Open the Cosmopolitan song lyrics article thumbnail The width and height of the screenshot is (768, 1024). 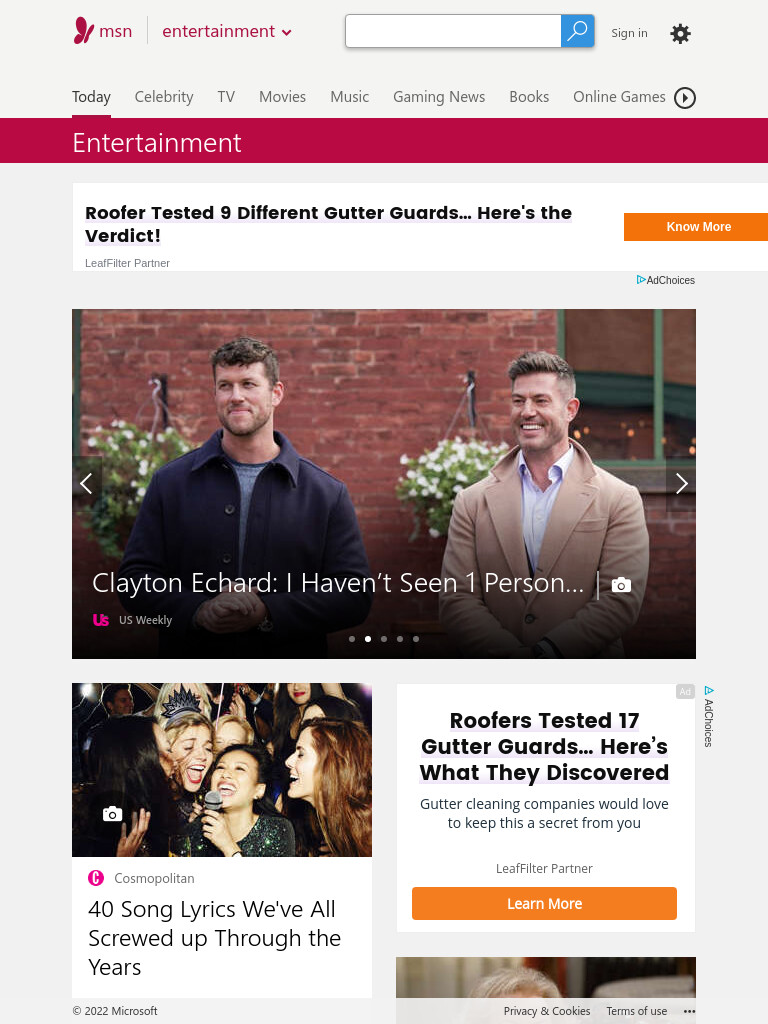[222, 770]
